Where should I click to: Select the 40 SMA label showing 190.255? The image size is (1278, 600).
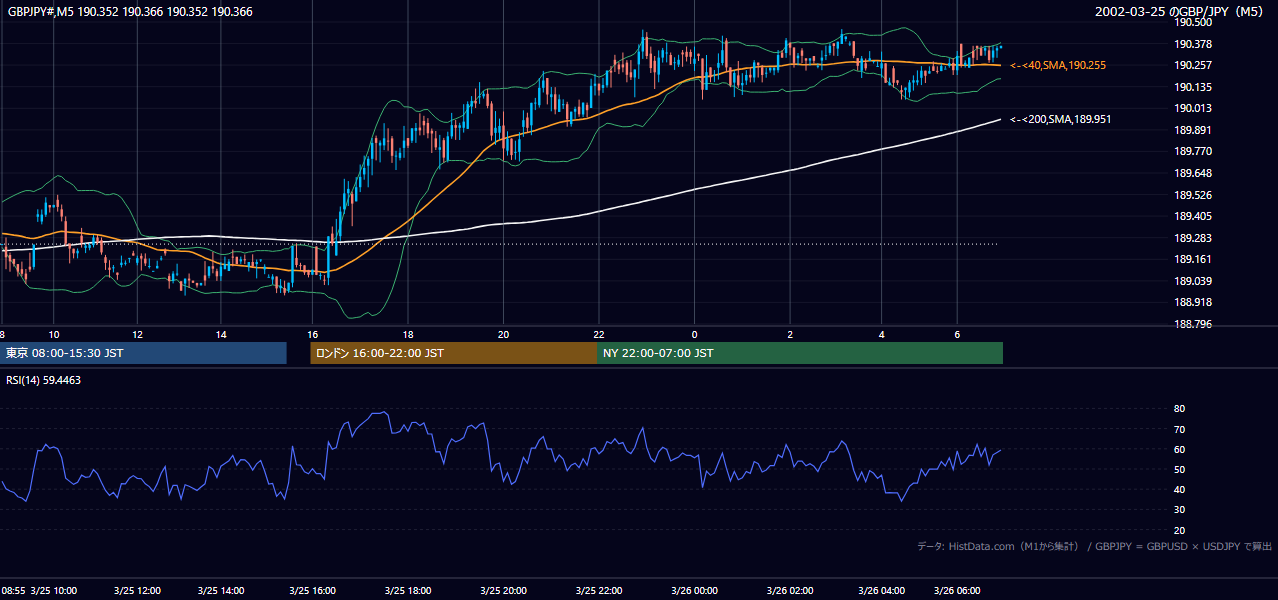coord(1058,65)
